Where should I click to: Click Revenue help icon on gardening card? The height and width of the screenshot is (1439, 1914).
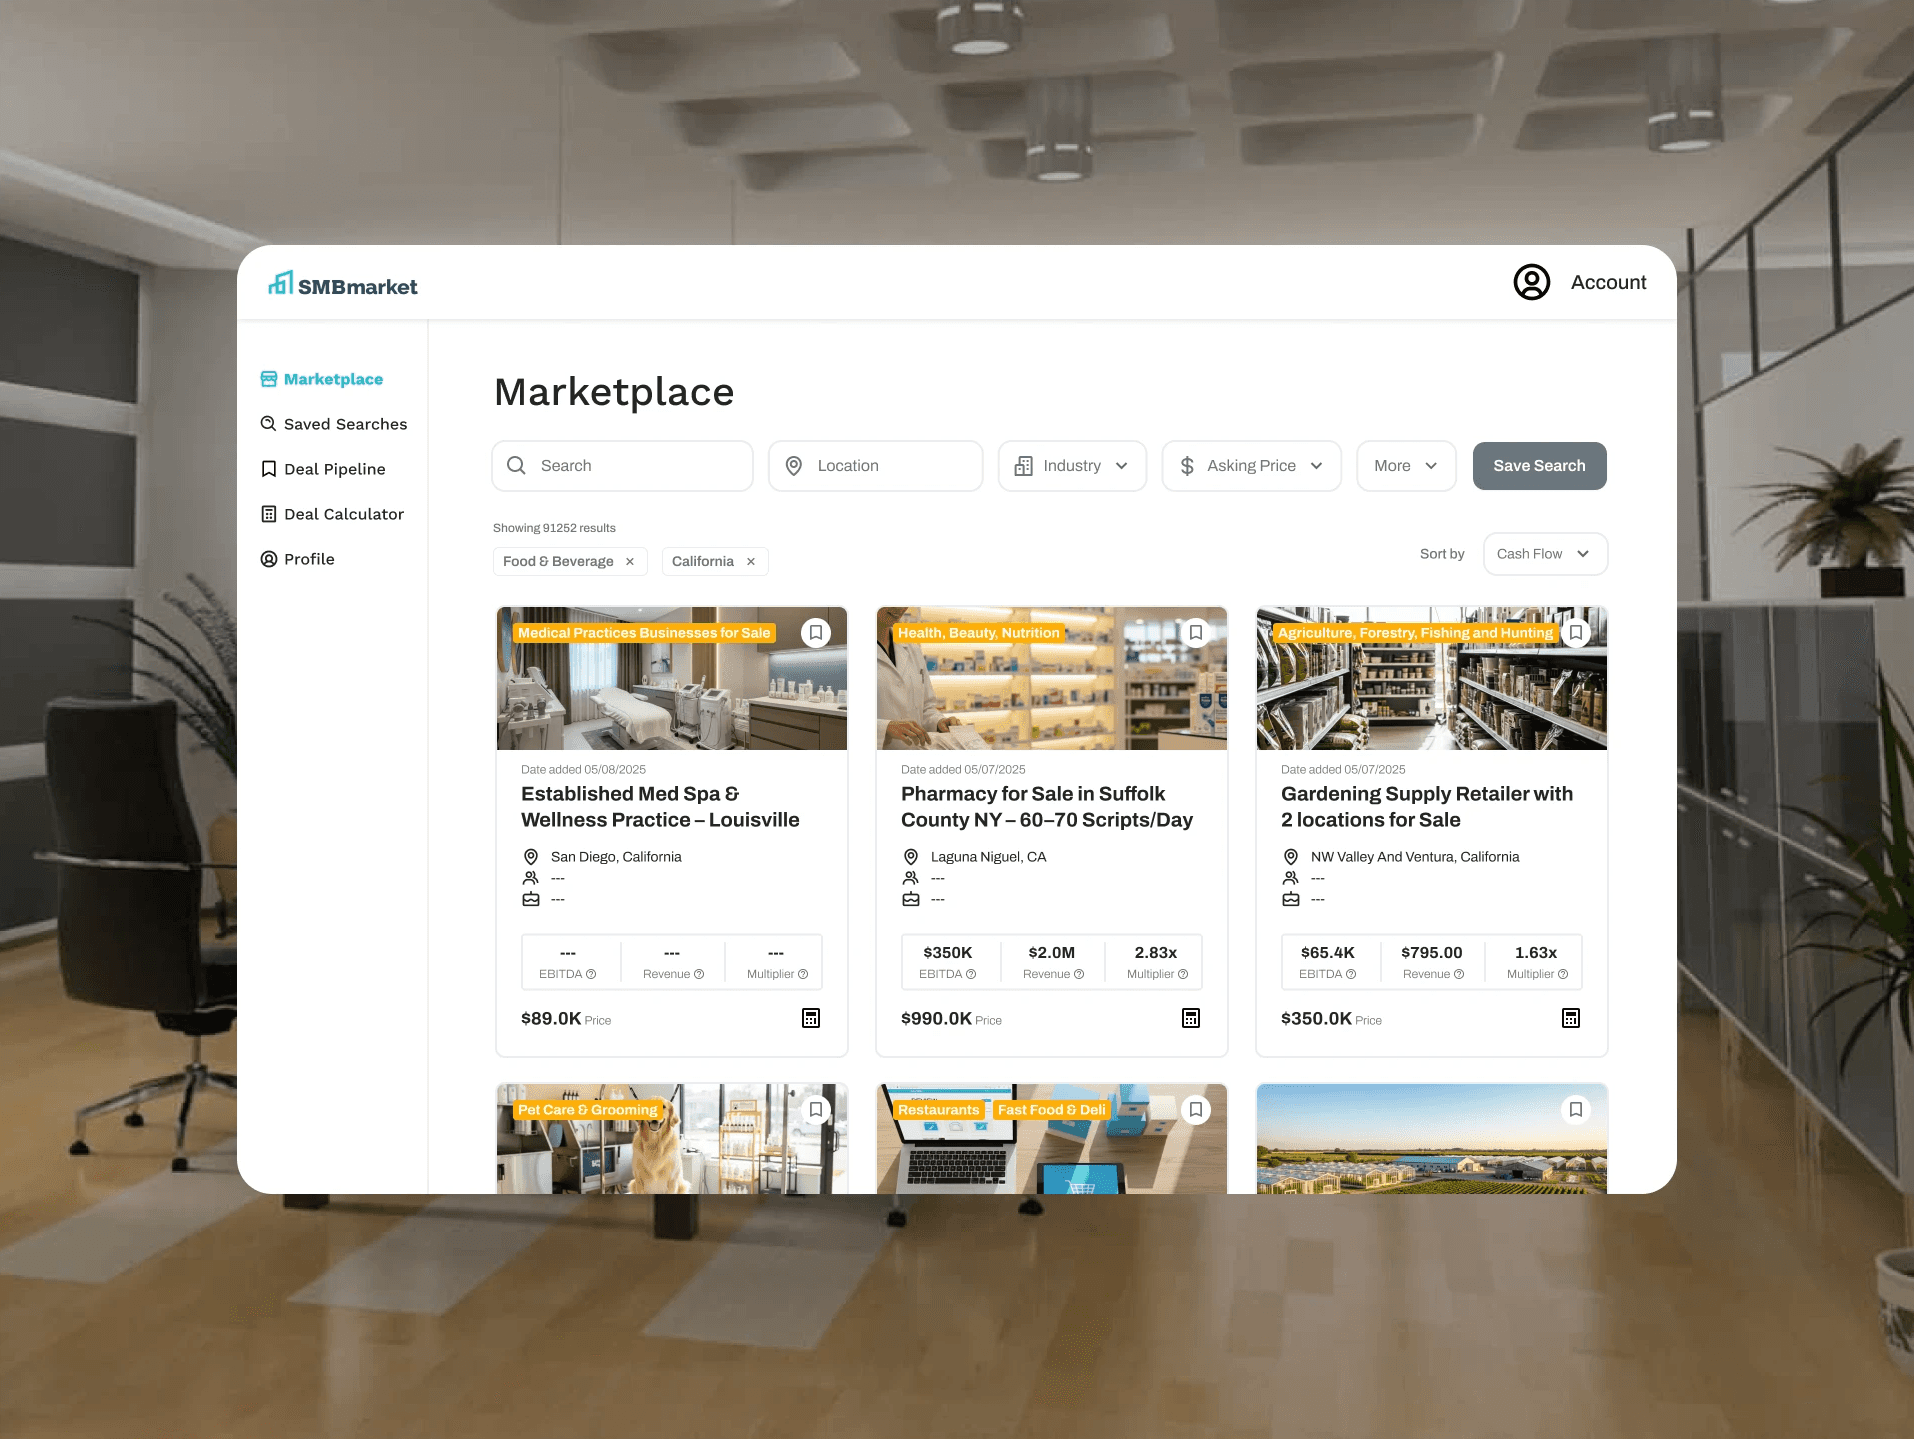click(x=1459, y=974)
